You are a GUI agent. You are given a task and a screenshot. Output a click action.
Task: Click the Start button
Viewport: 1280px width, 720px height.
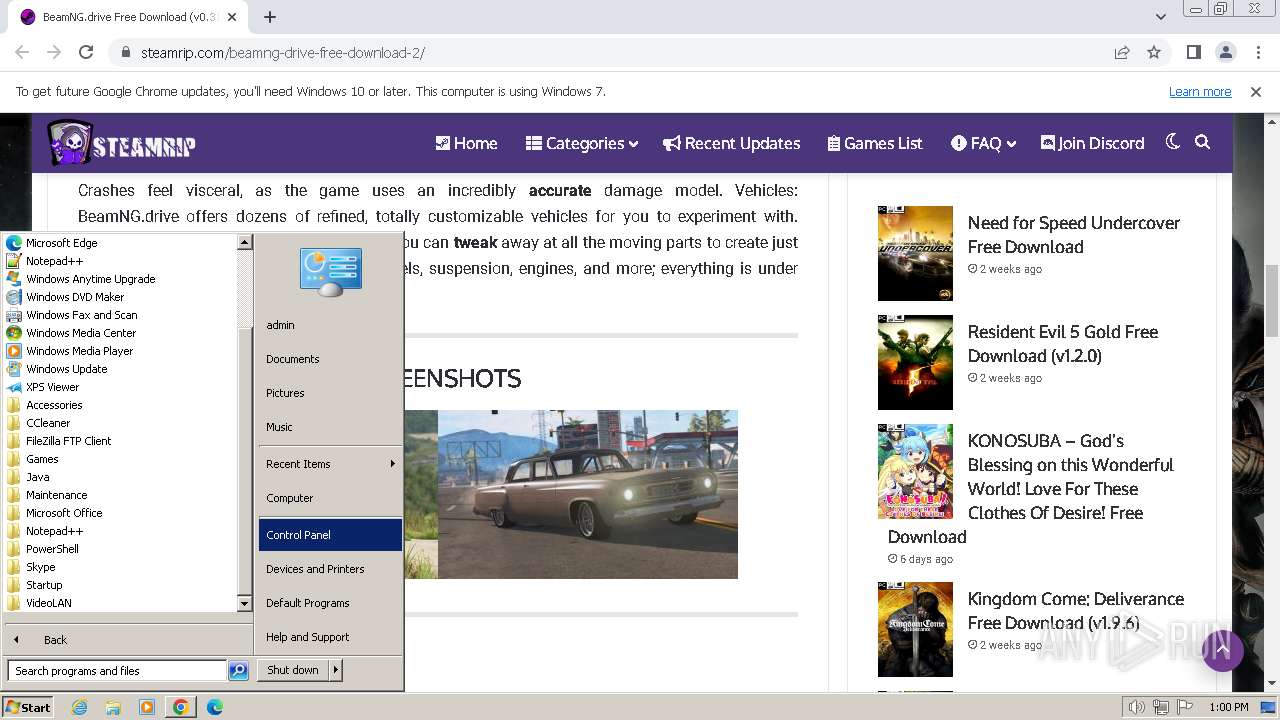tap(28, 707)
